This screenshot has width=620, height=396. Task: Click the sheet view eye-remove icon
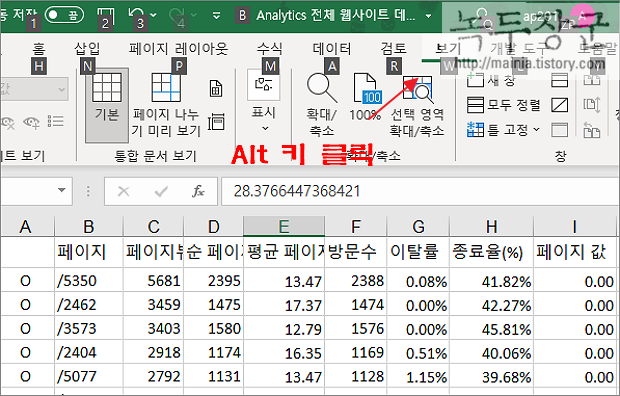tap(8, 123)
